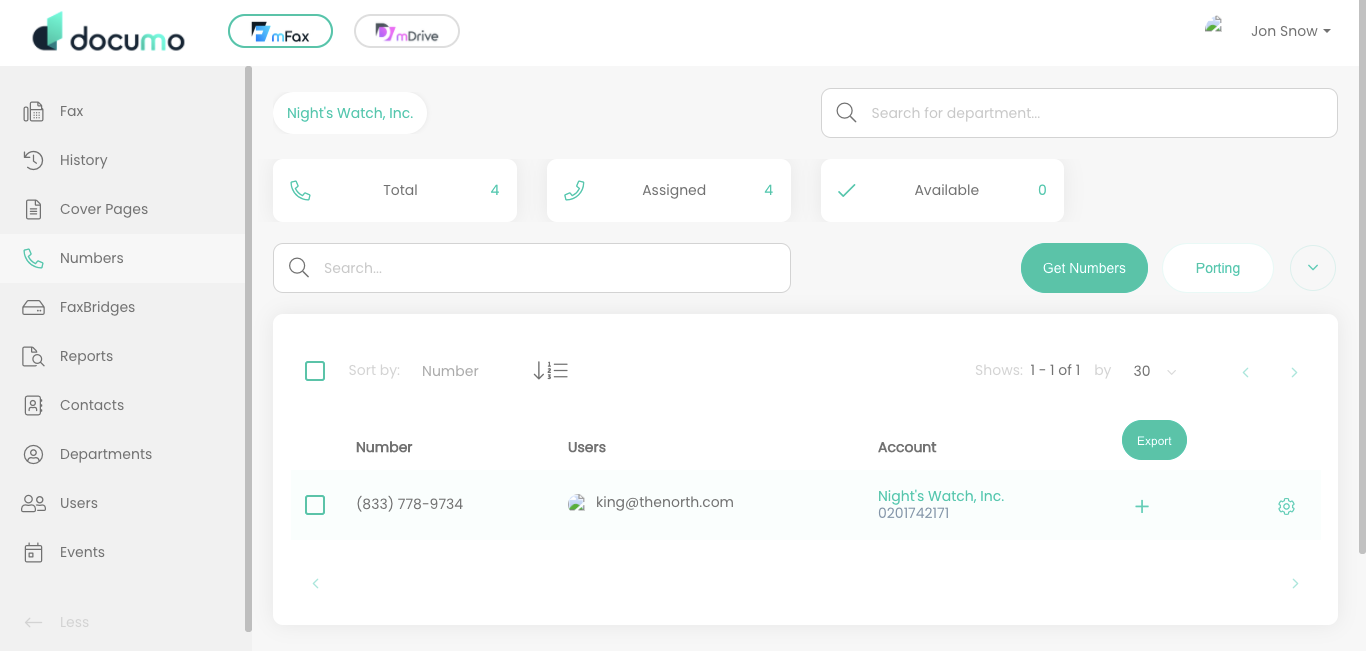Expand the chevron next to Porting
Viewport: 1366px width, 651px height.
pos(1313,268)
